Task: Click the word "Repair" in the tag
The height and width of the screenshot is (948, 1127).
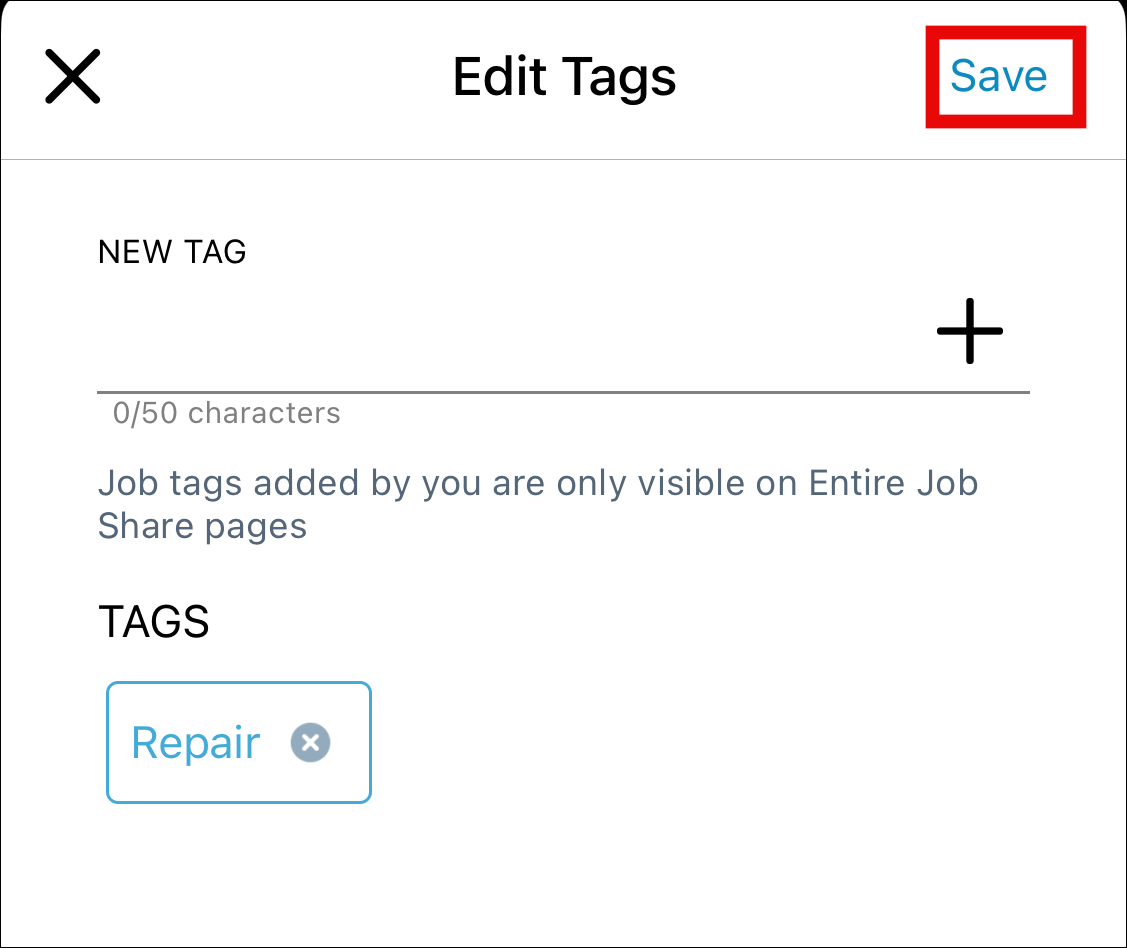Action: click(x=196, y=743)
